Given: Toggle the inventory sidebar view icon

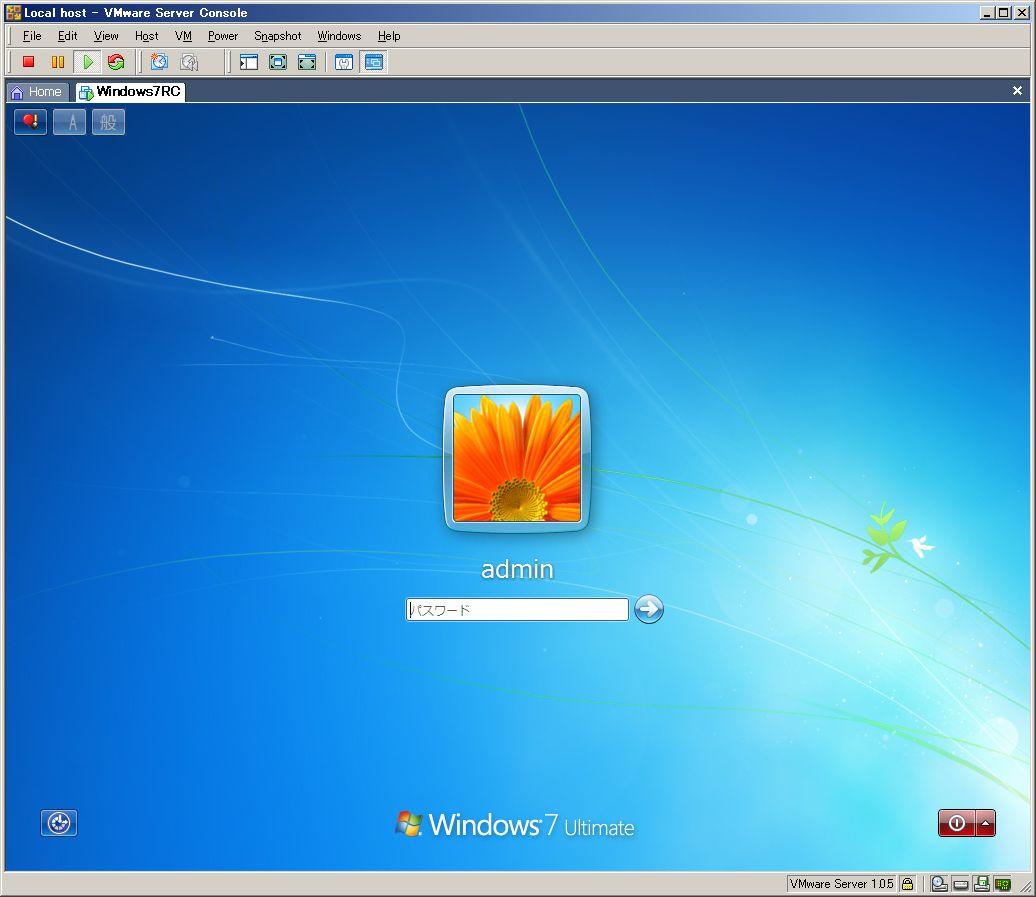Looking at the screenshot, I should 249,62.
